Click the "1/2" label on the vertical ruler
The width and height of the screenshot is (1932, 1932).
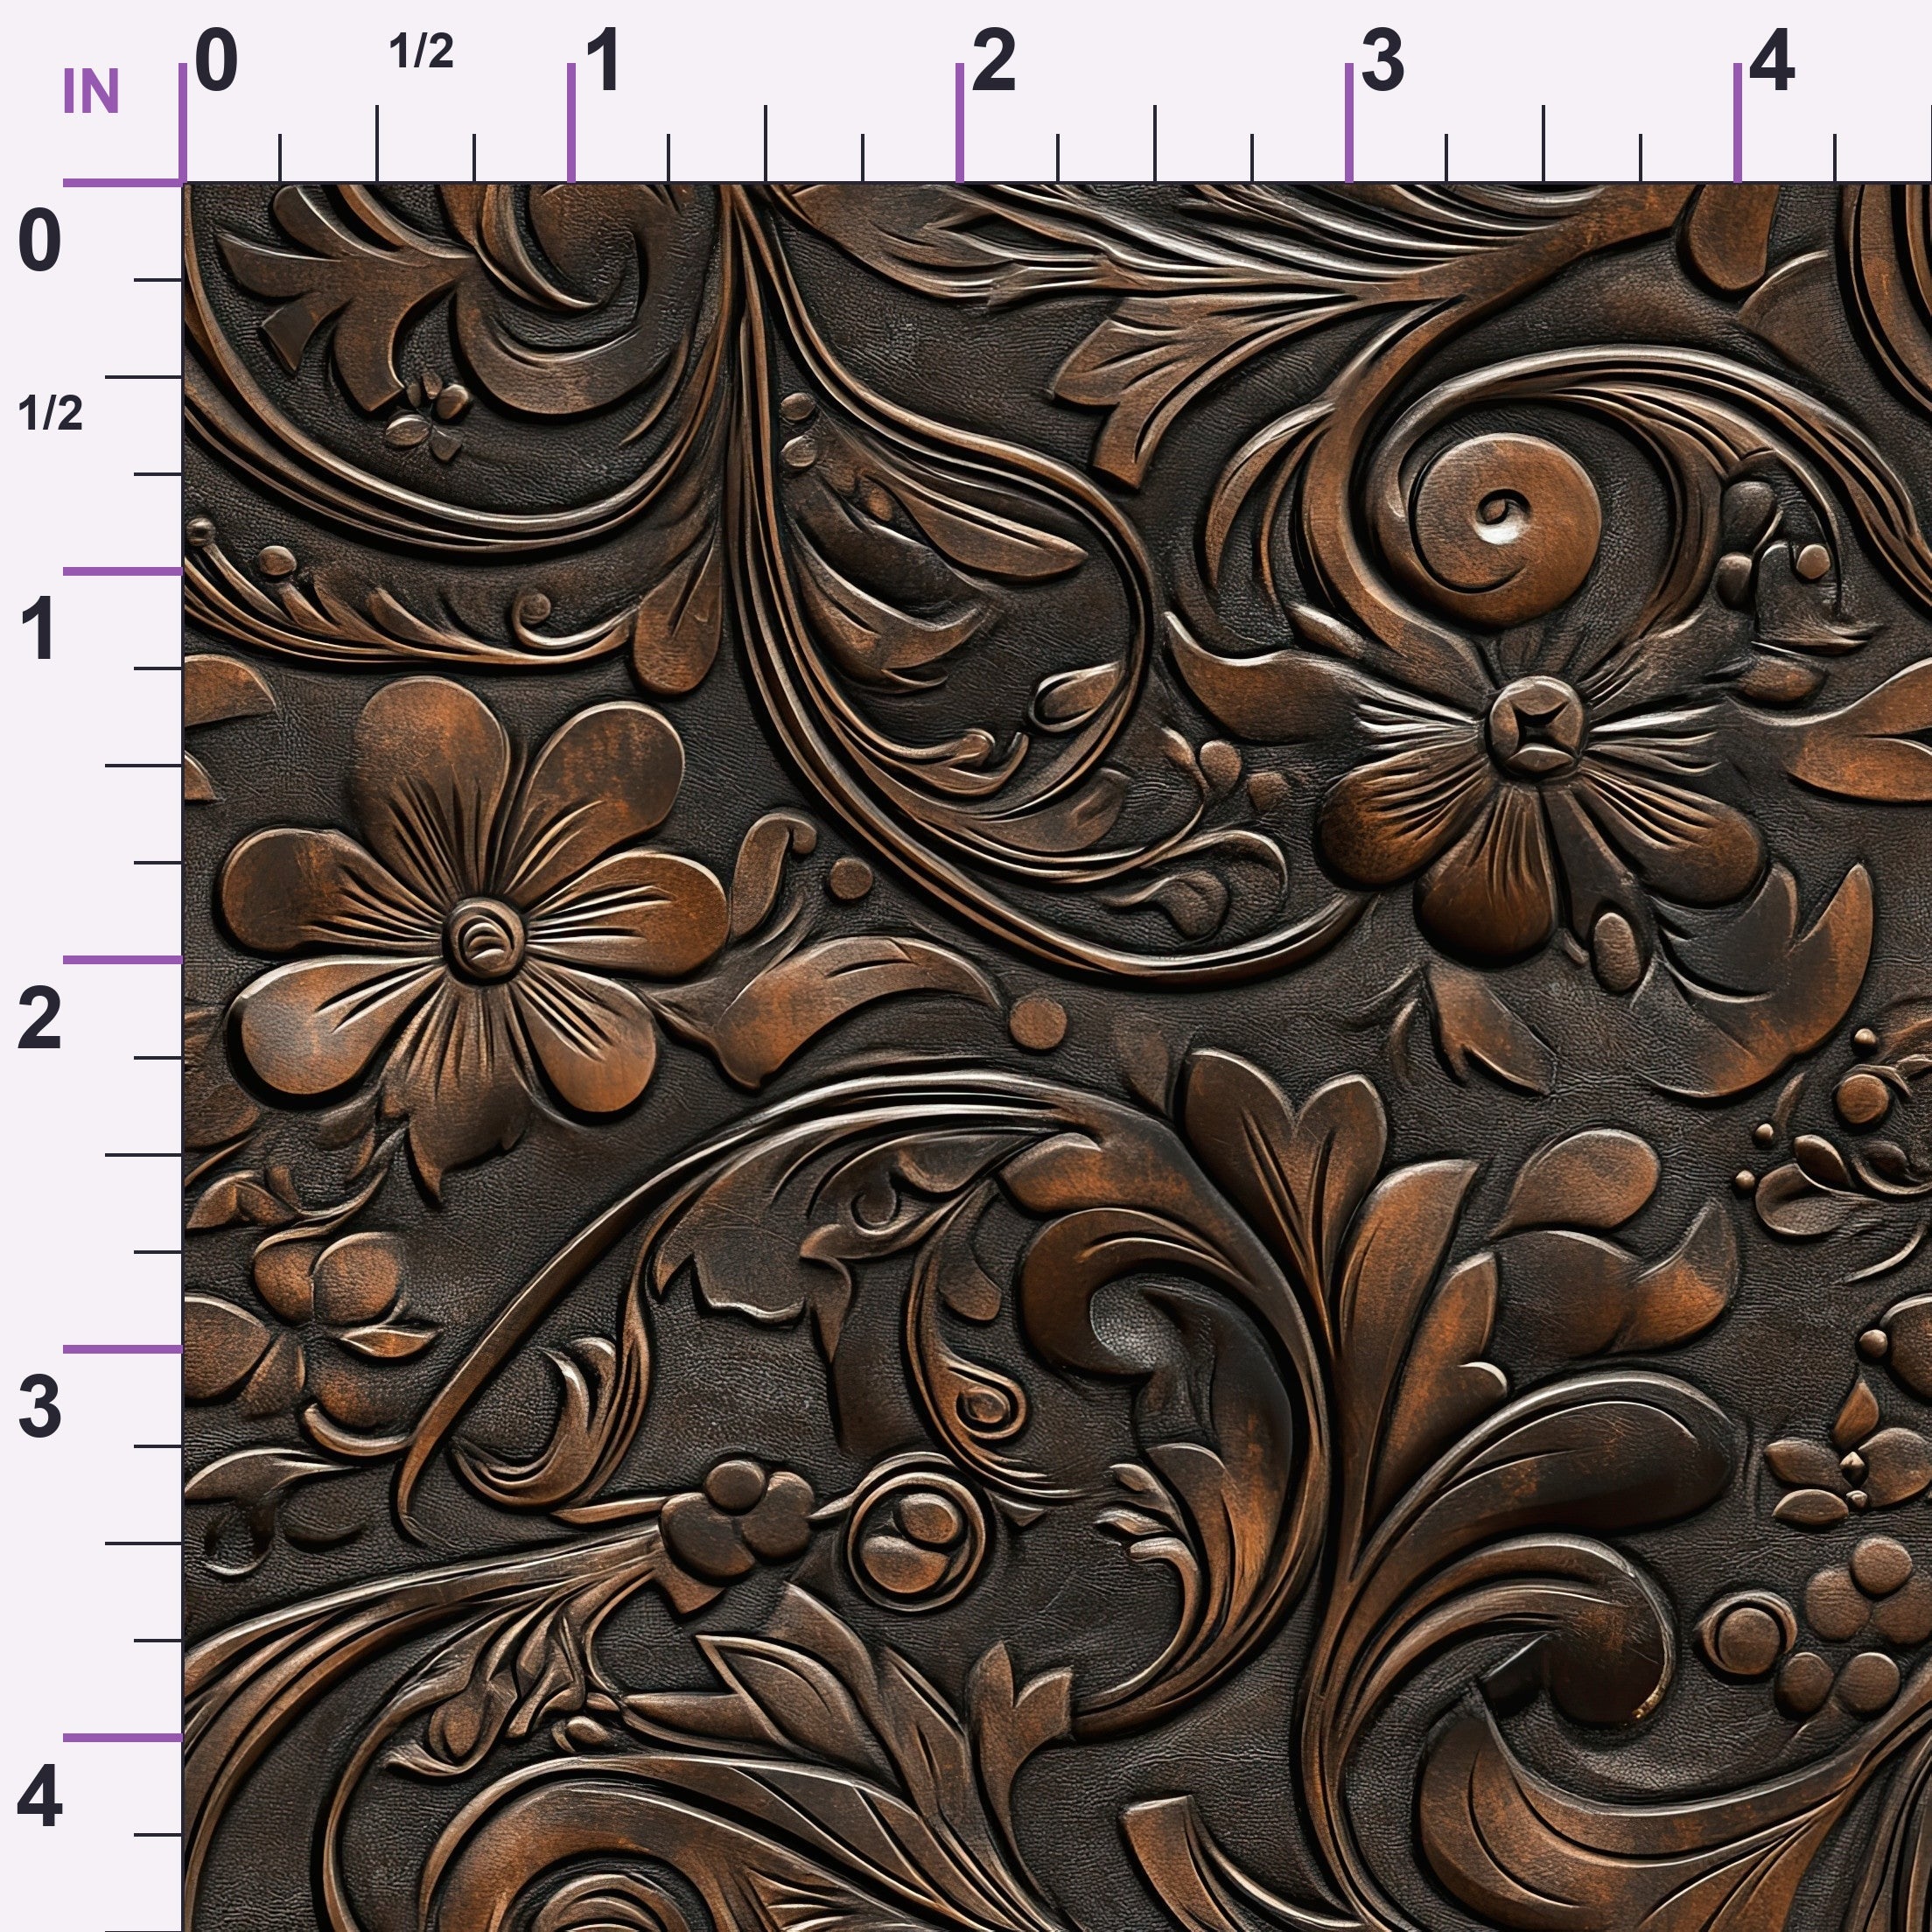(50, 413)
